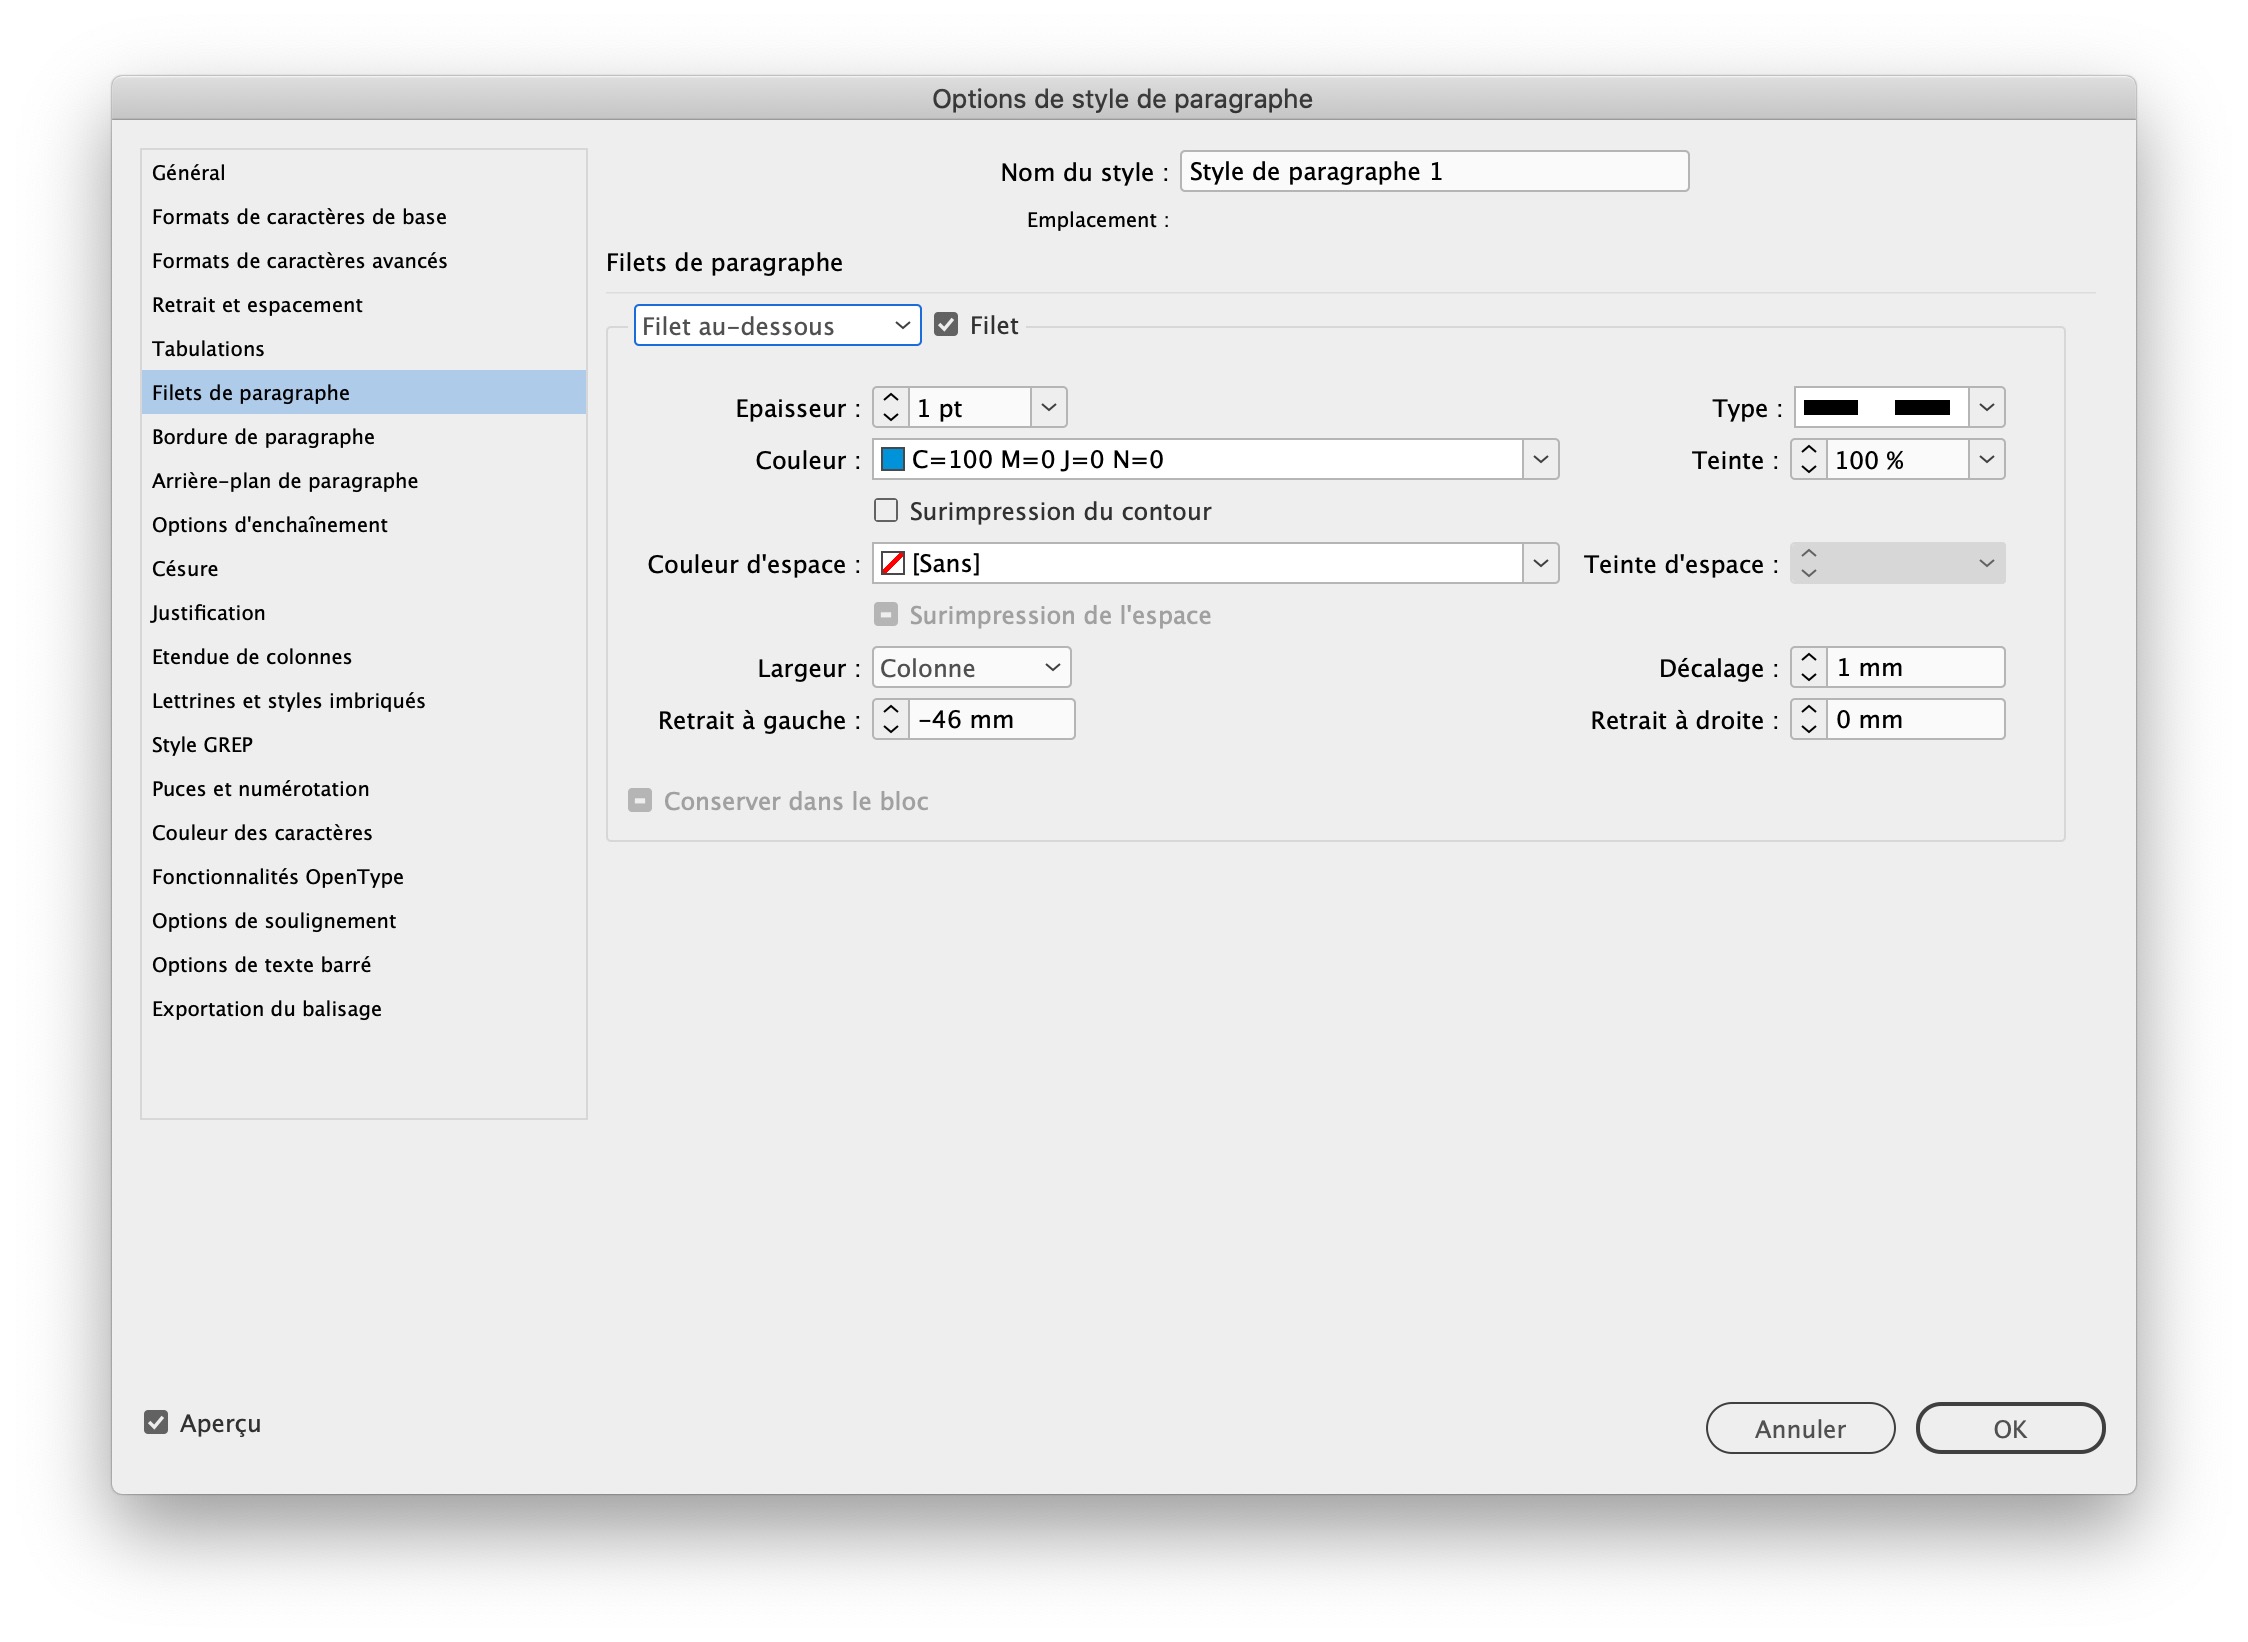Open the Filet au-dessous dropdown
This screenshot has height=1642, width=2248.
(x=777, y=326)
